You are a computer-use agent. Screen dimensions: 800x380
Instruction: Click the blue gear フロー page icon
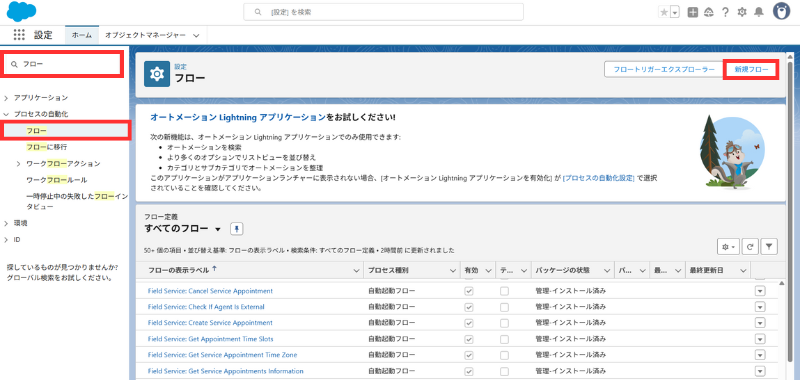pos(157,74)
